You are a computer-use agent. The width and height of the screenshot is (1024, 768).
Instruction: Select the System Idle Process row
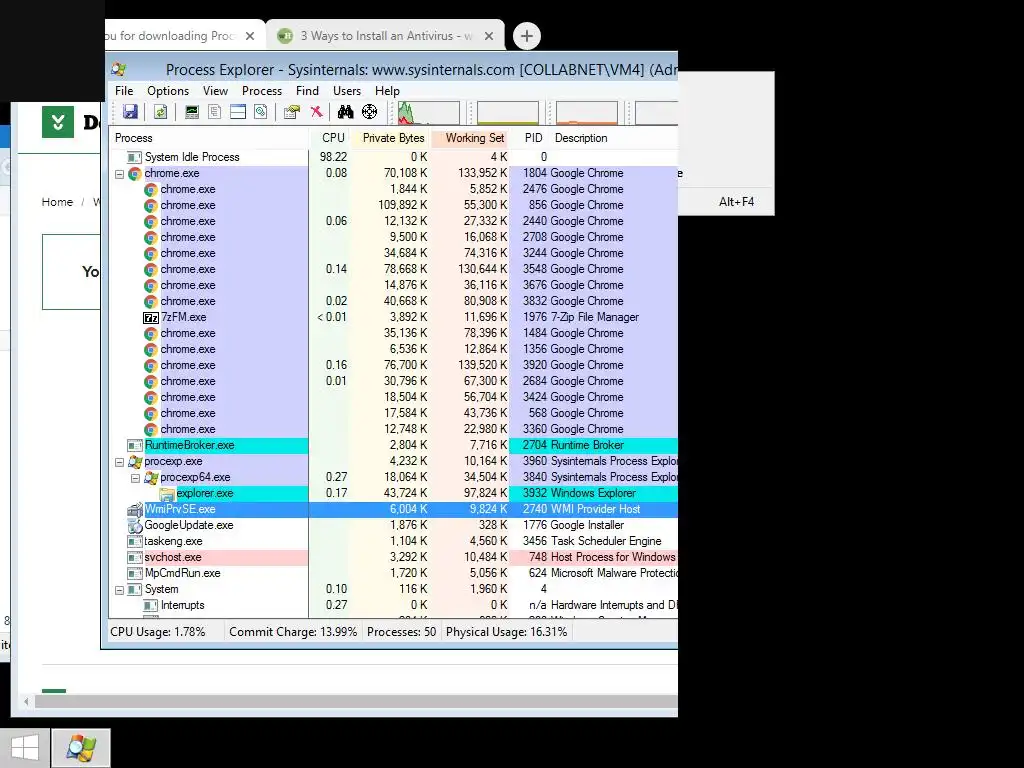394,157
